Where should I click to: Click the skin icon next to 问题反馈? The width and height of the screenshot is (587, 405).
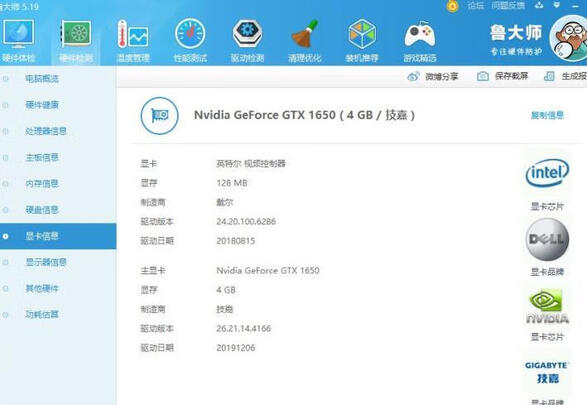(x=539, y=5)
